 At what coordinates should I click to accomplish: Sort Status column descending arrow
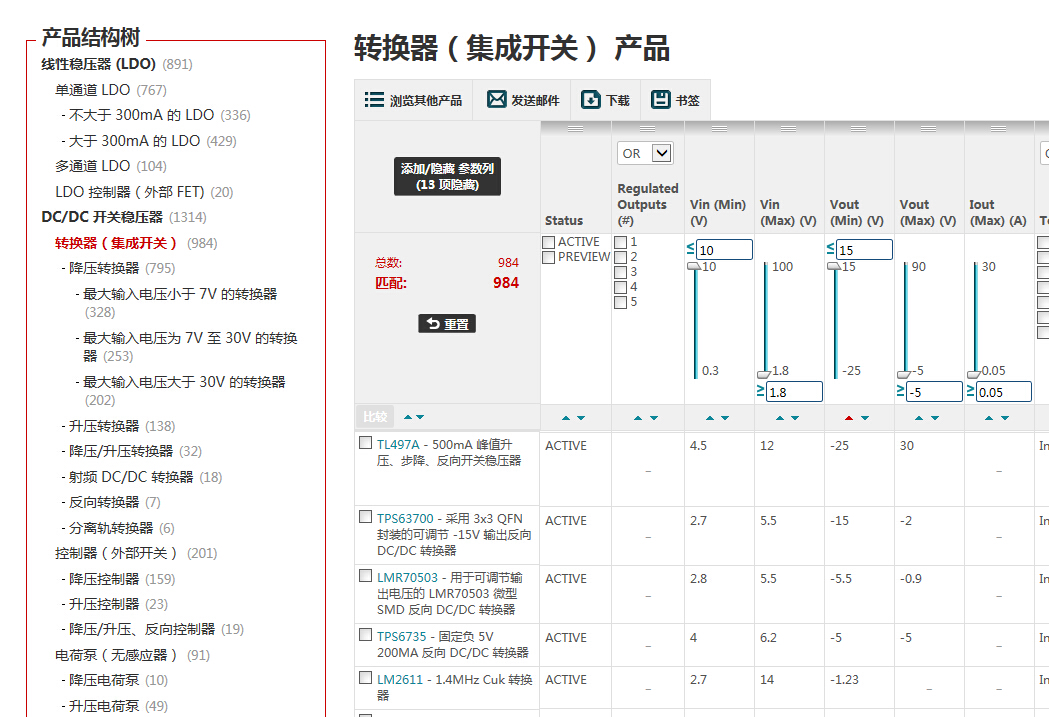pyautogui.click(x=581, y=418)
